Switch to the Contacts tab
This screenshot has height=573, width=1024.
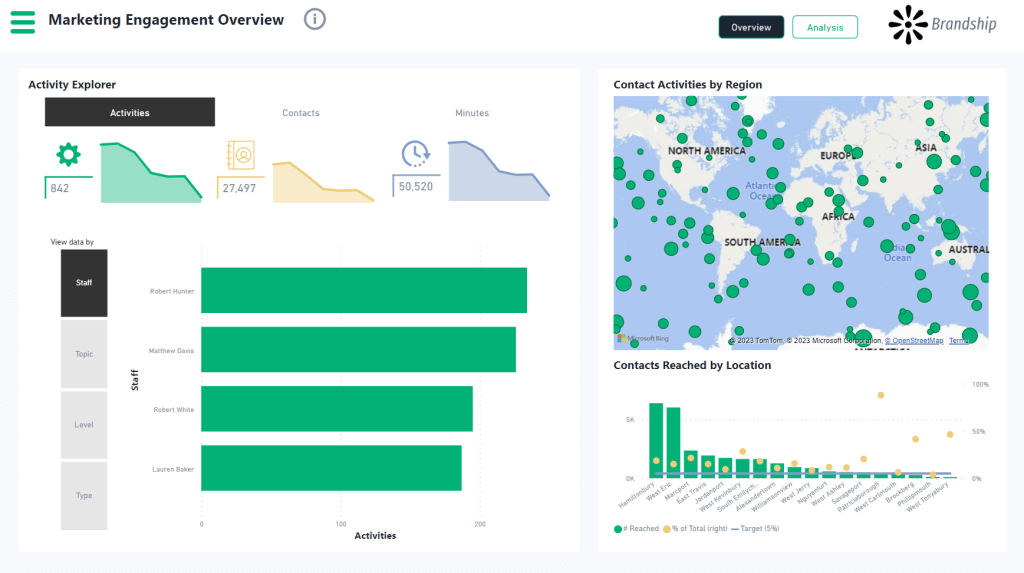coord(301,113)
